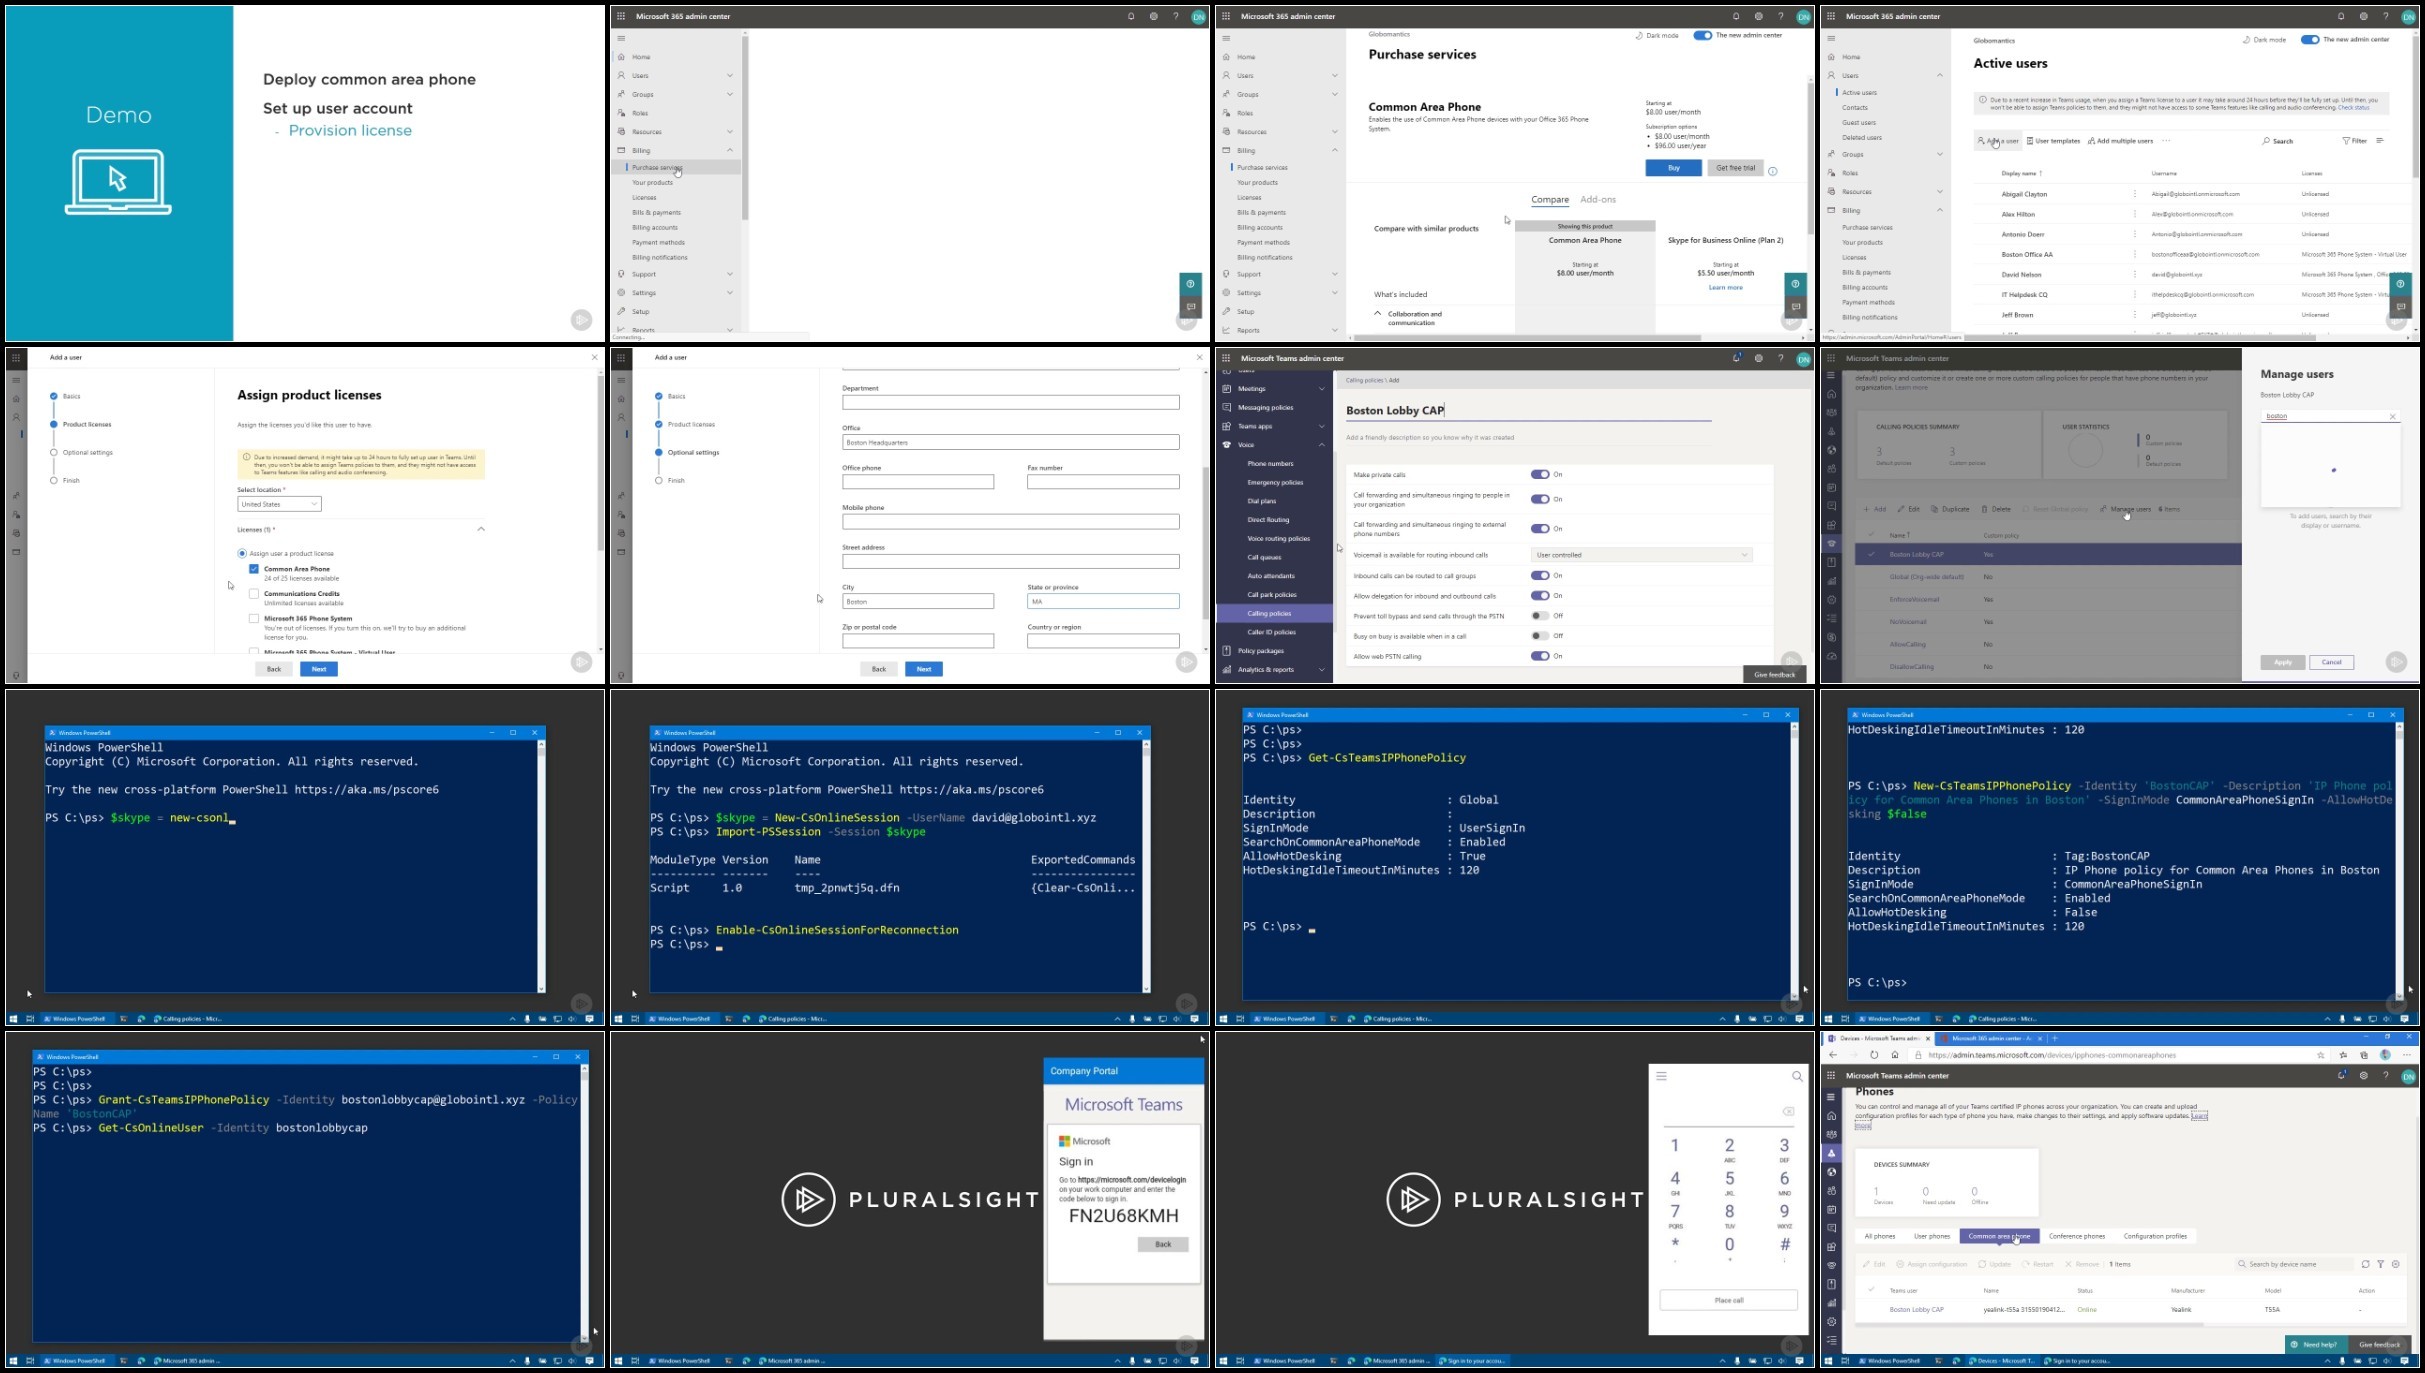The width and height of the screenshot is (2425, 1373).
Task: Switch to the Conference phones tab
Action: 2076,1236
